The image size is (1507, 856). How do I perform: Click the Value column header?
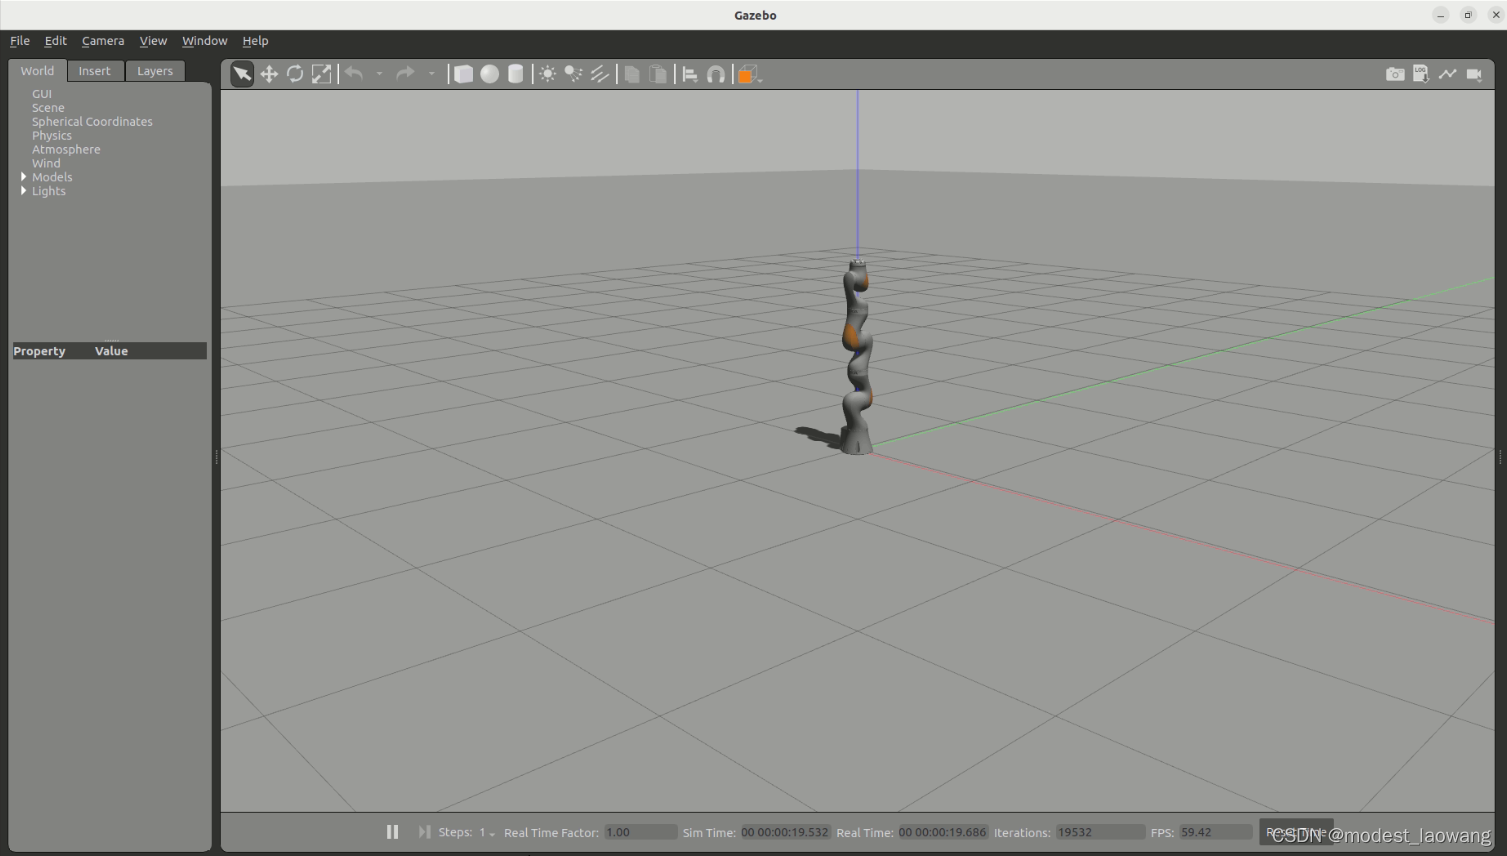coord(111,351)
